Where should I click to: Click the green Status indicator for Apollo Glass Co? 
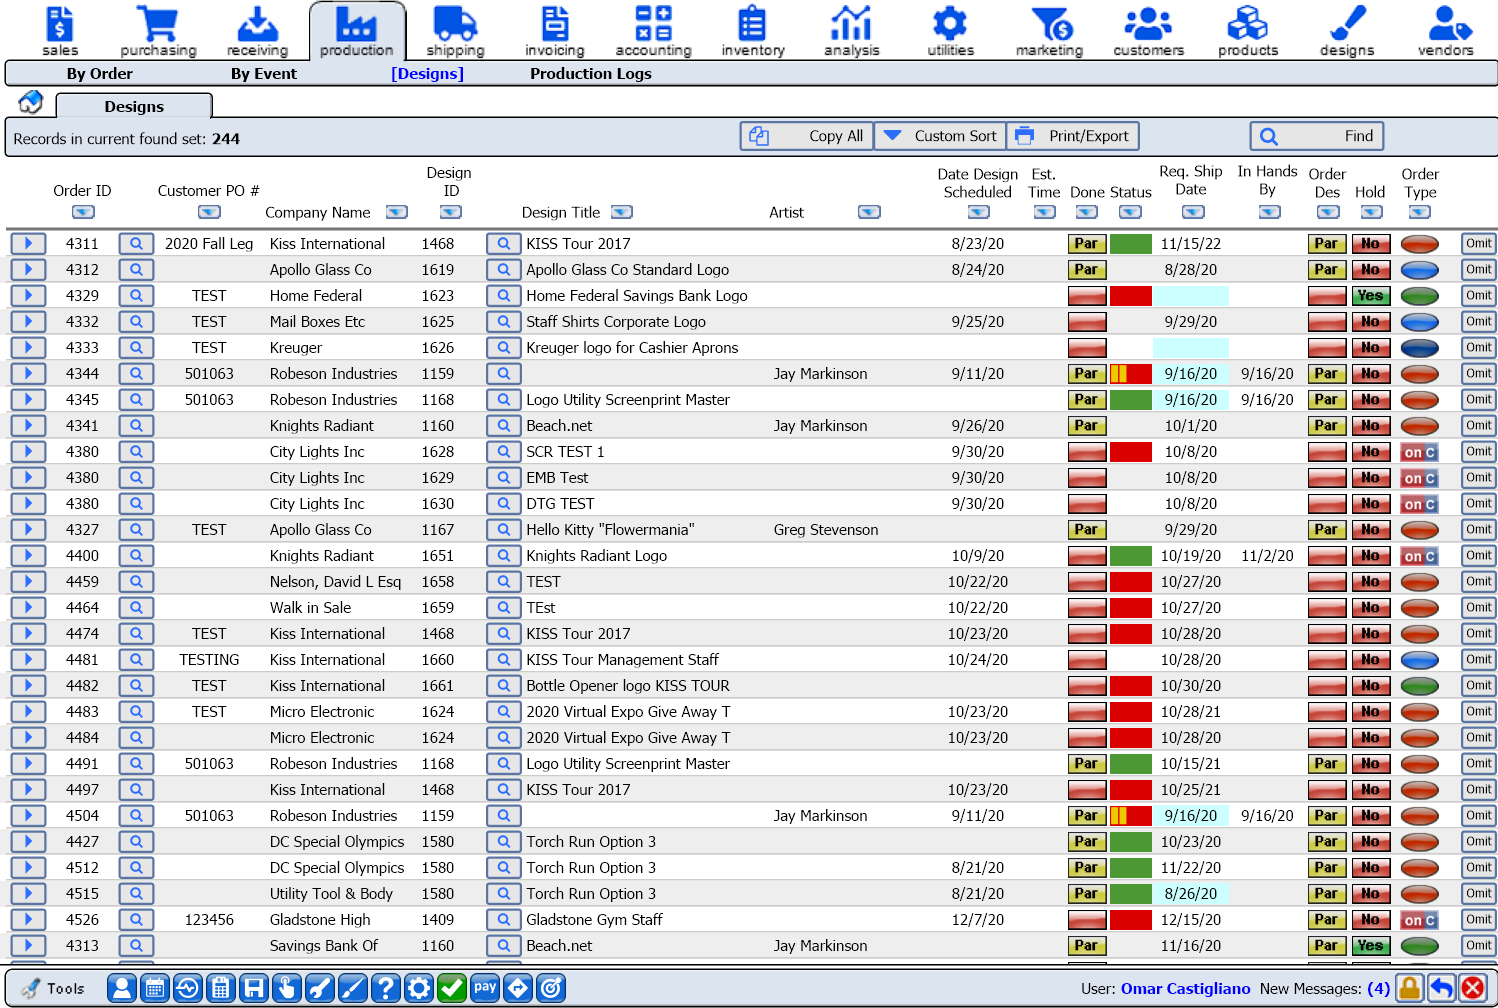(x=1129, y=269)
